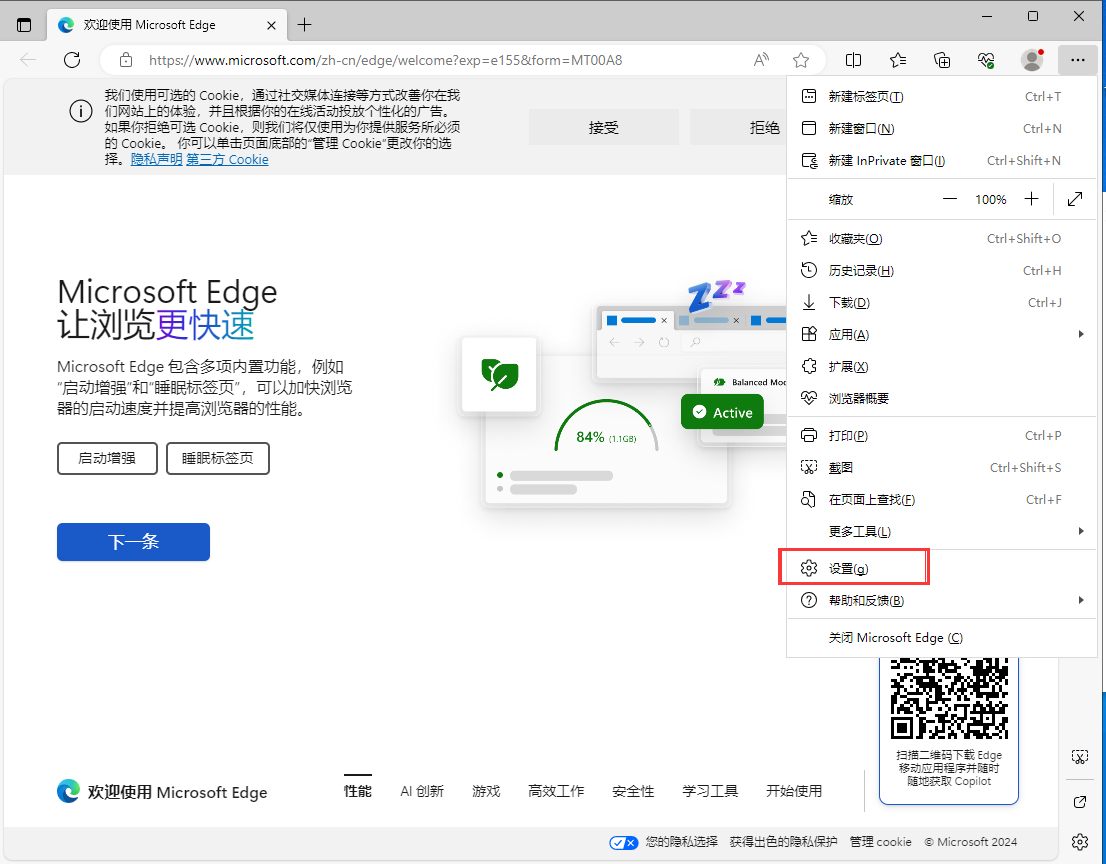
Task: Toggle the privacy choices switch icon
Action: point(624,842)
